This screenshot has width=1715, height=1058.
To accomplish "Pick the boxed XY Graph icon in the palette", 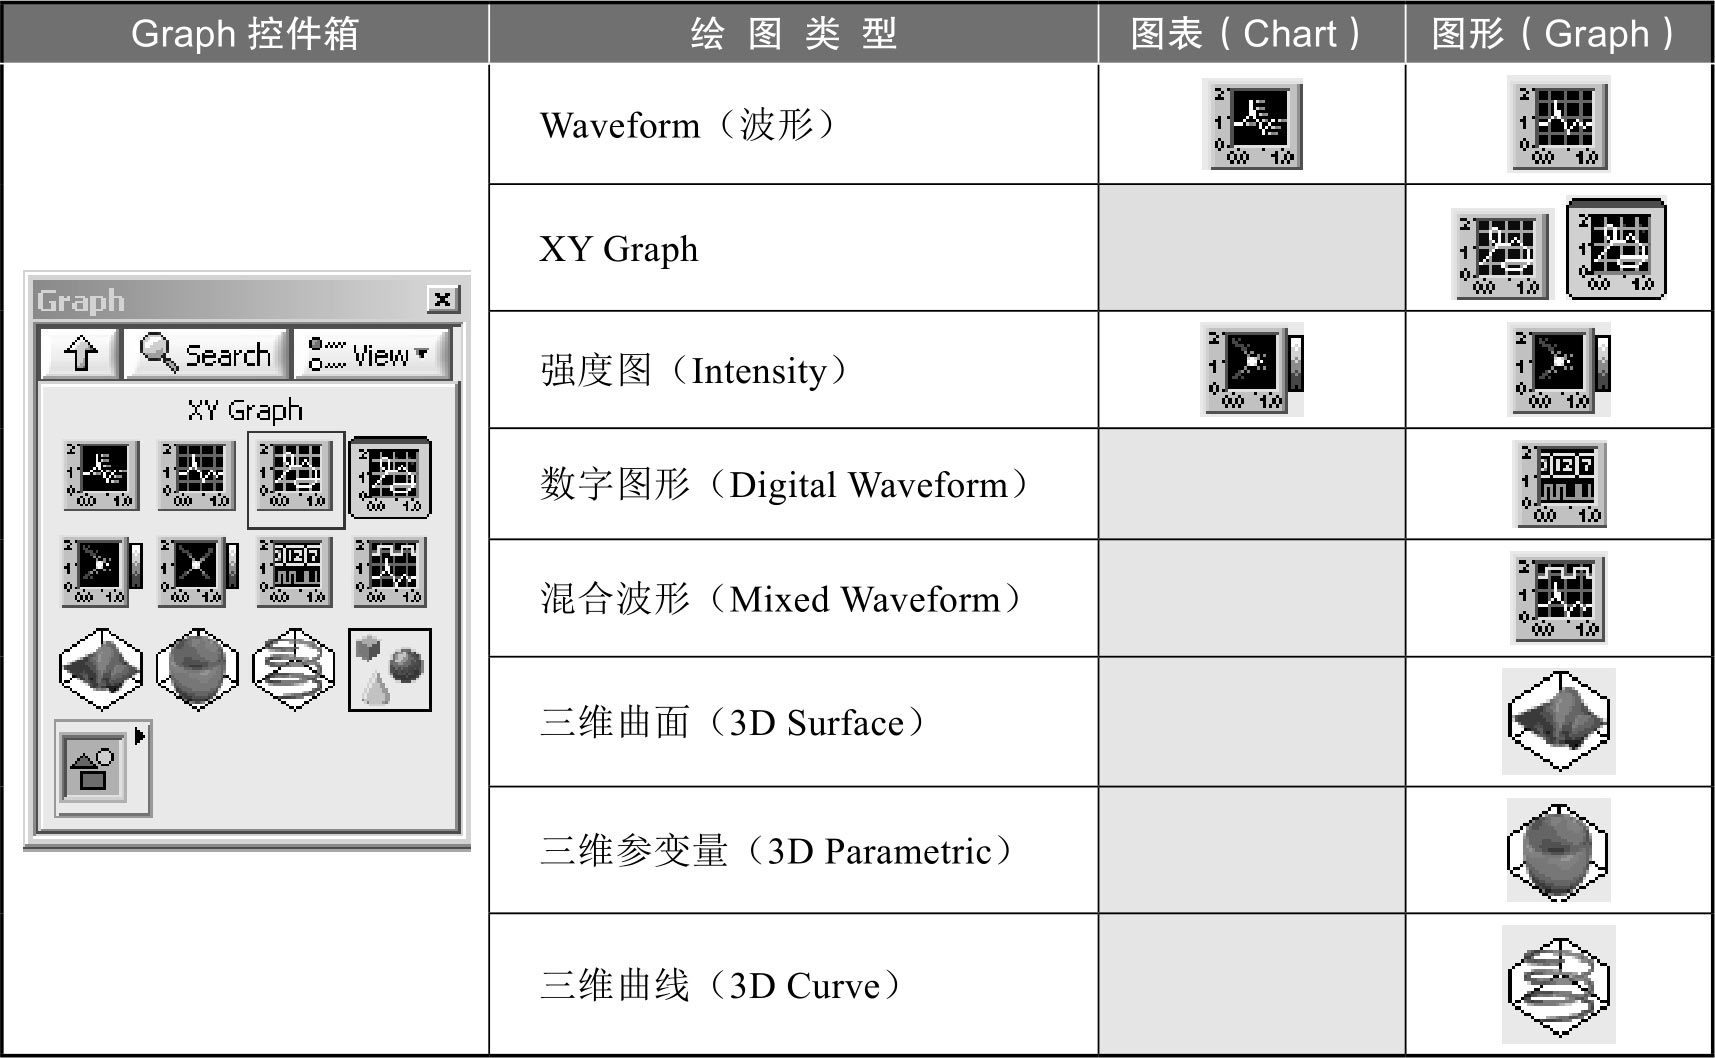I will click(295, 478).
